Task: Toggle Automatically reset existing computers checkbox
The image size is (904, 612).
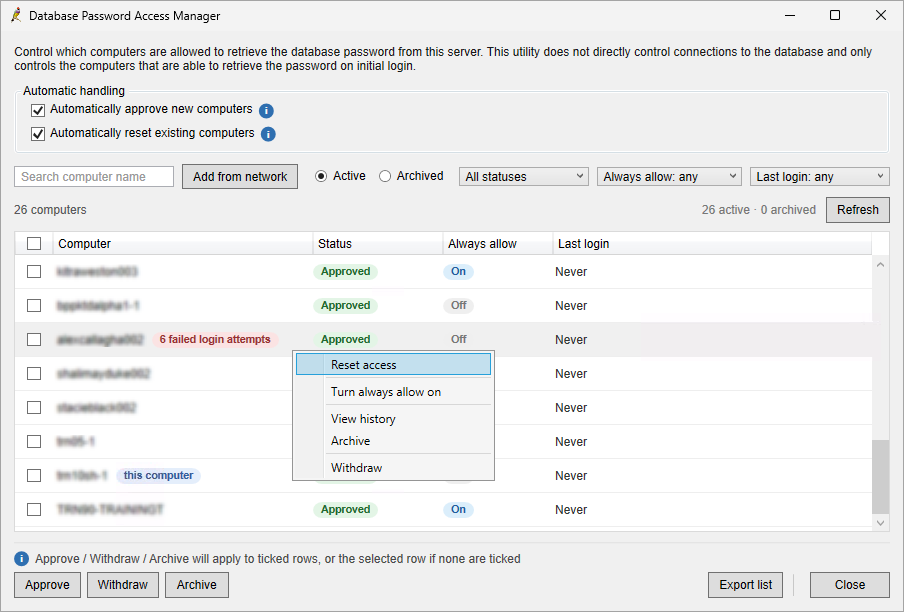Action: (38, 134)
